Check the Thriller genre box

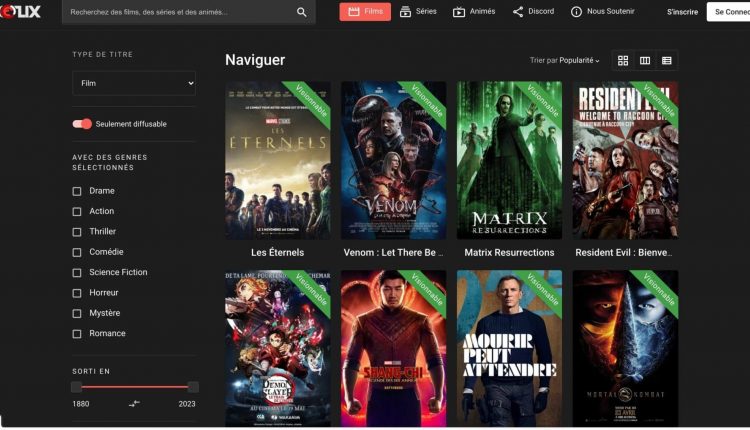(x=77, y=232)
